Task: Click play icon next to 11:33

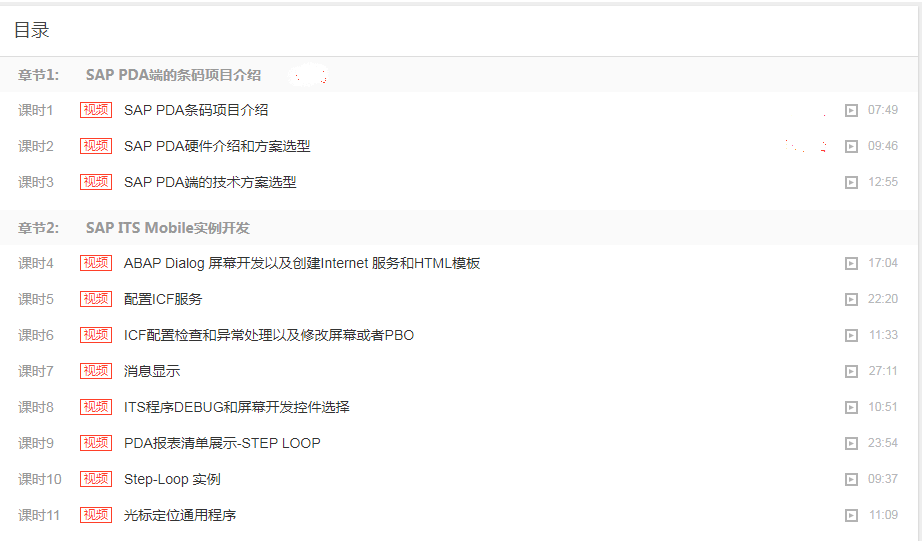Action: [851, 335]
